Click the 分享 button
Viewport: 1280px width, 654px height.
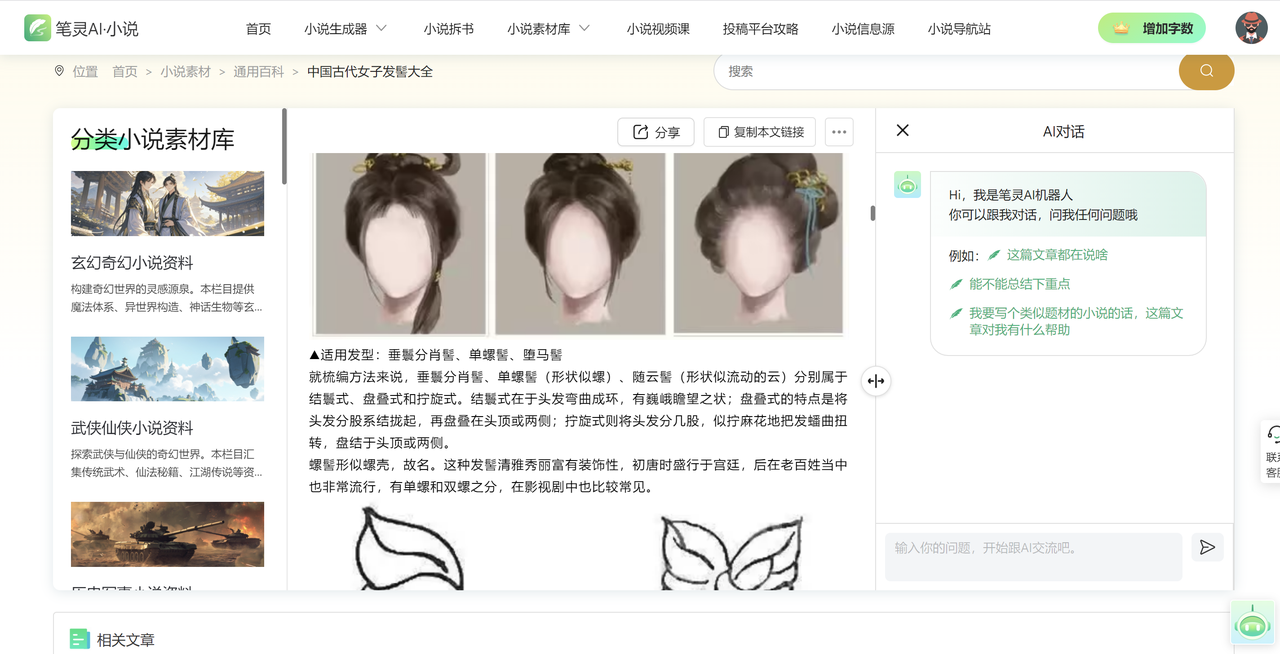tap(656, 132)
